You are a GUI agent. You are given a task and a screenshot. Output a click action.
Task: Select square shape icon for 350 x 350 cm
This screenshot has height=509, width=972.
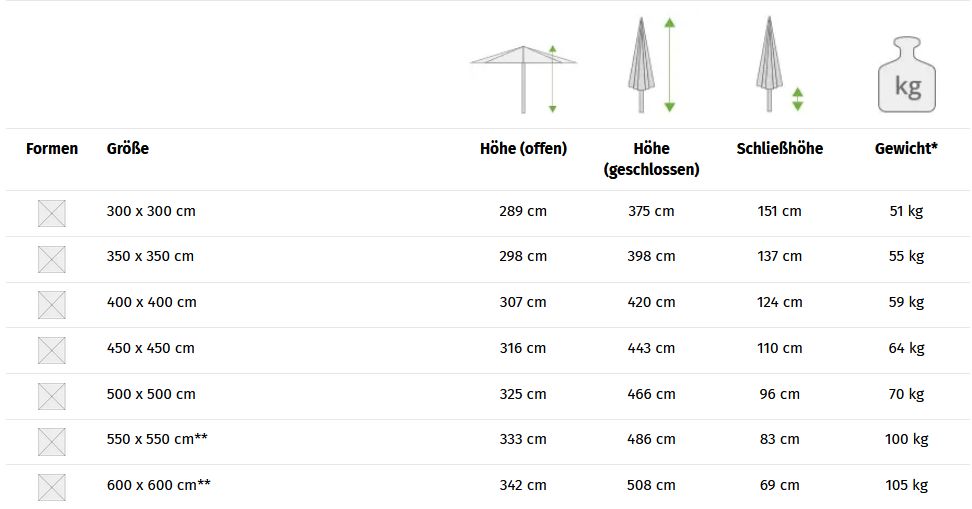[51, 259]
